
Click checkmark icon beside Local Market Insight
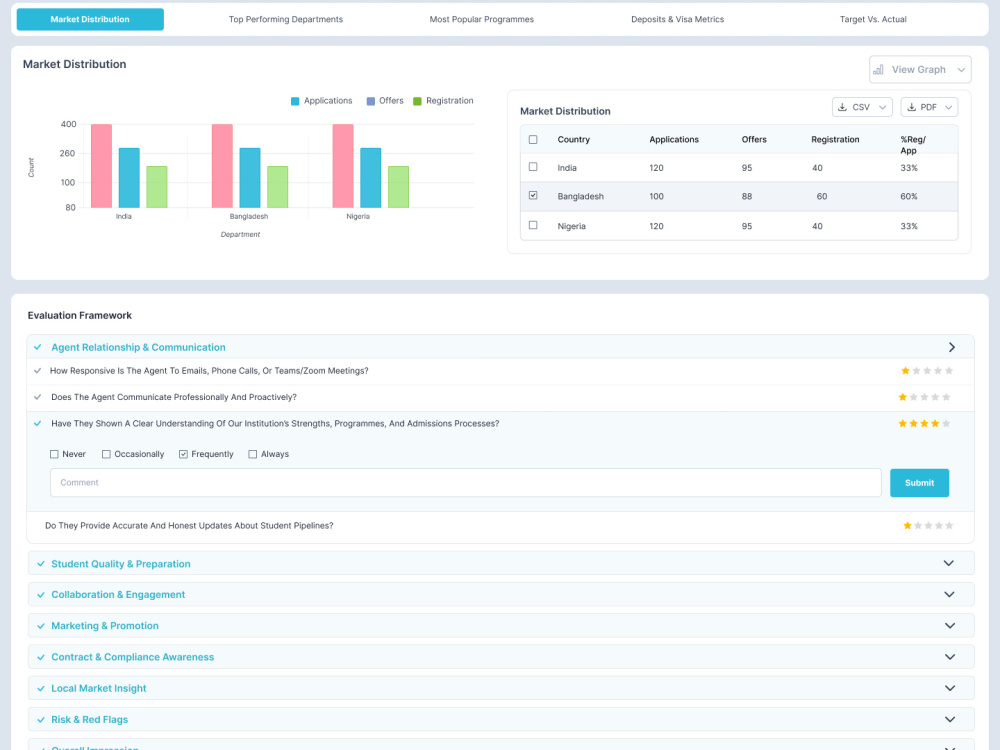41,689
